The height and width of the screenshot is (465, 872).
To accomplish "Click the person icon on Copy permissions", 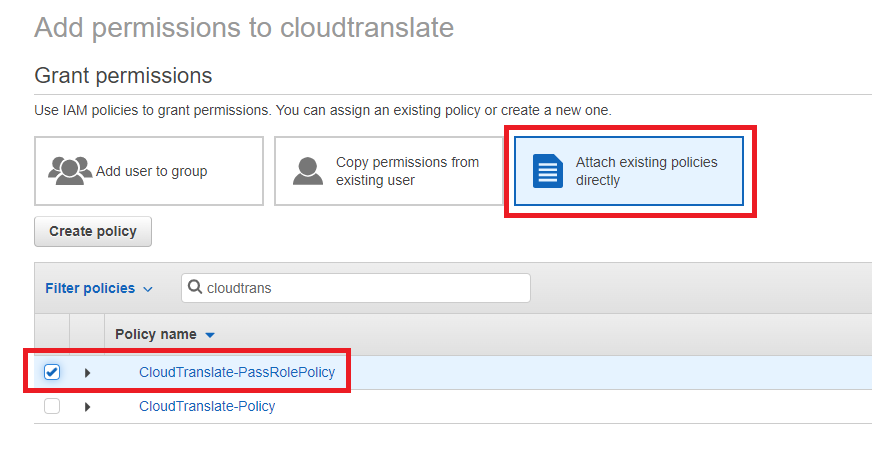I will pyautogui.click(x=308, y=171).
